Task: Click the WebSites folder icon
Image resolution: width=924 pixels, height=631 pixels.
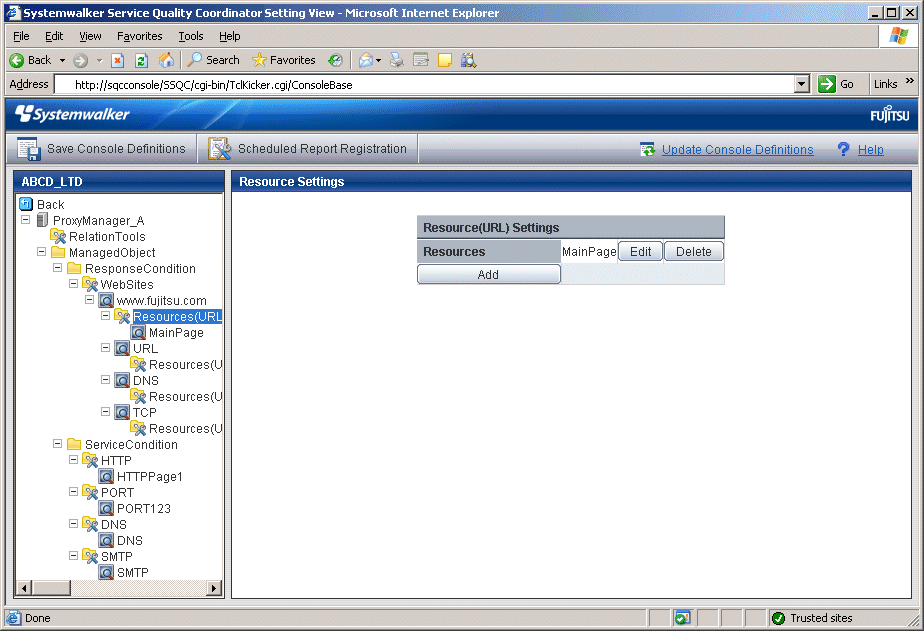Action: 90,285
